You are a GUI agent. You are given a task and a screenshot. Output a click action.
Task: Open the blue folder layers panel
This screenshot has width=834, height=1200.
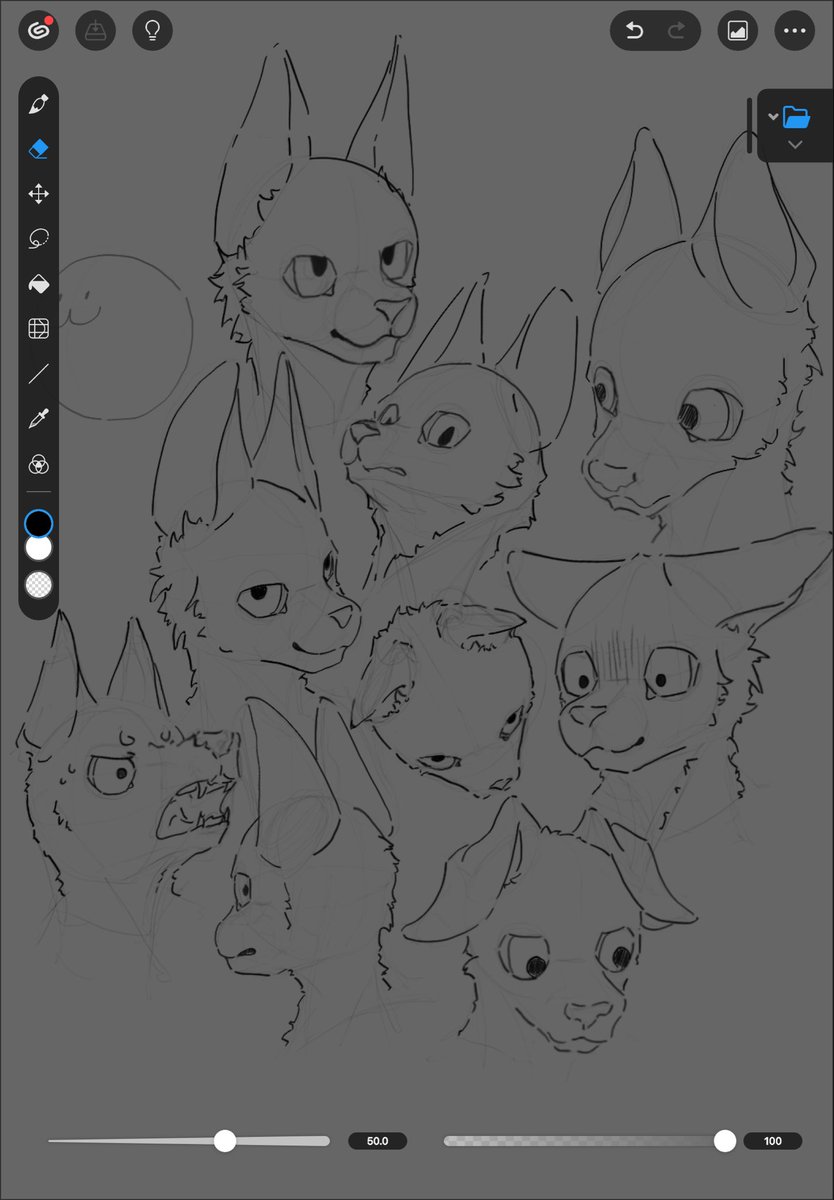coord(797,117)
